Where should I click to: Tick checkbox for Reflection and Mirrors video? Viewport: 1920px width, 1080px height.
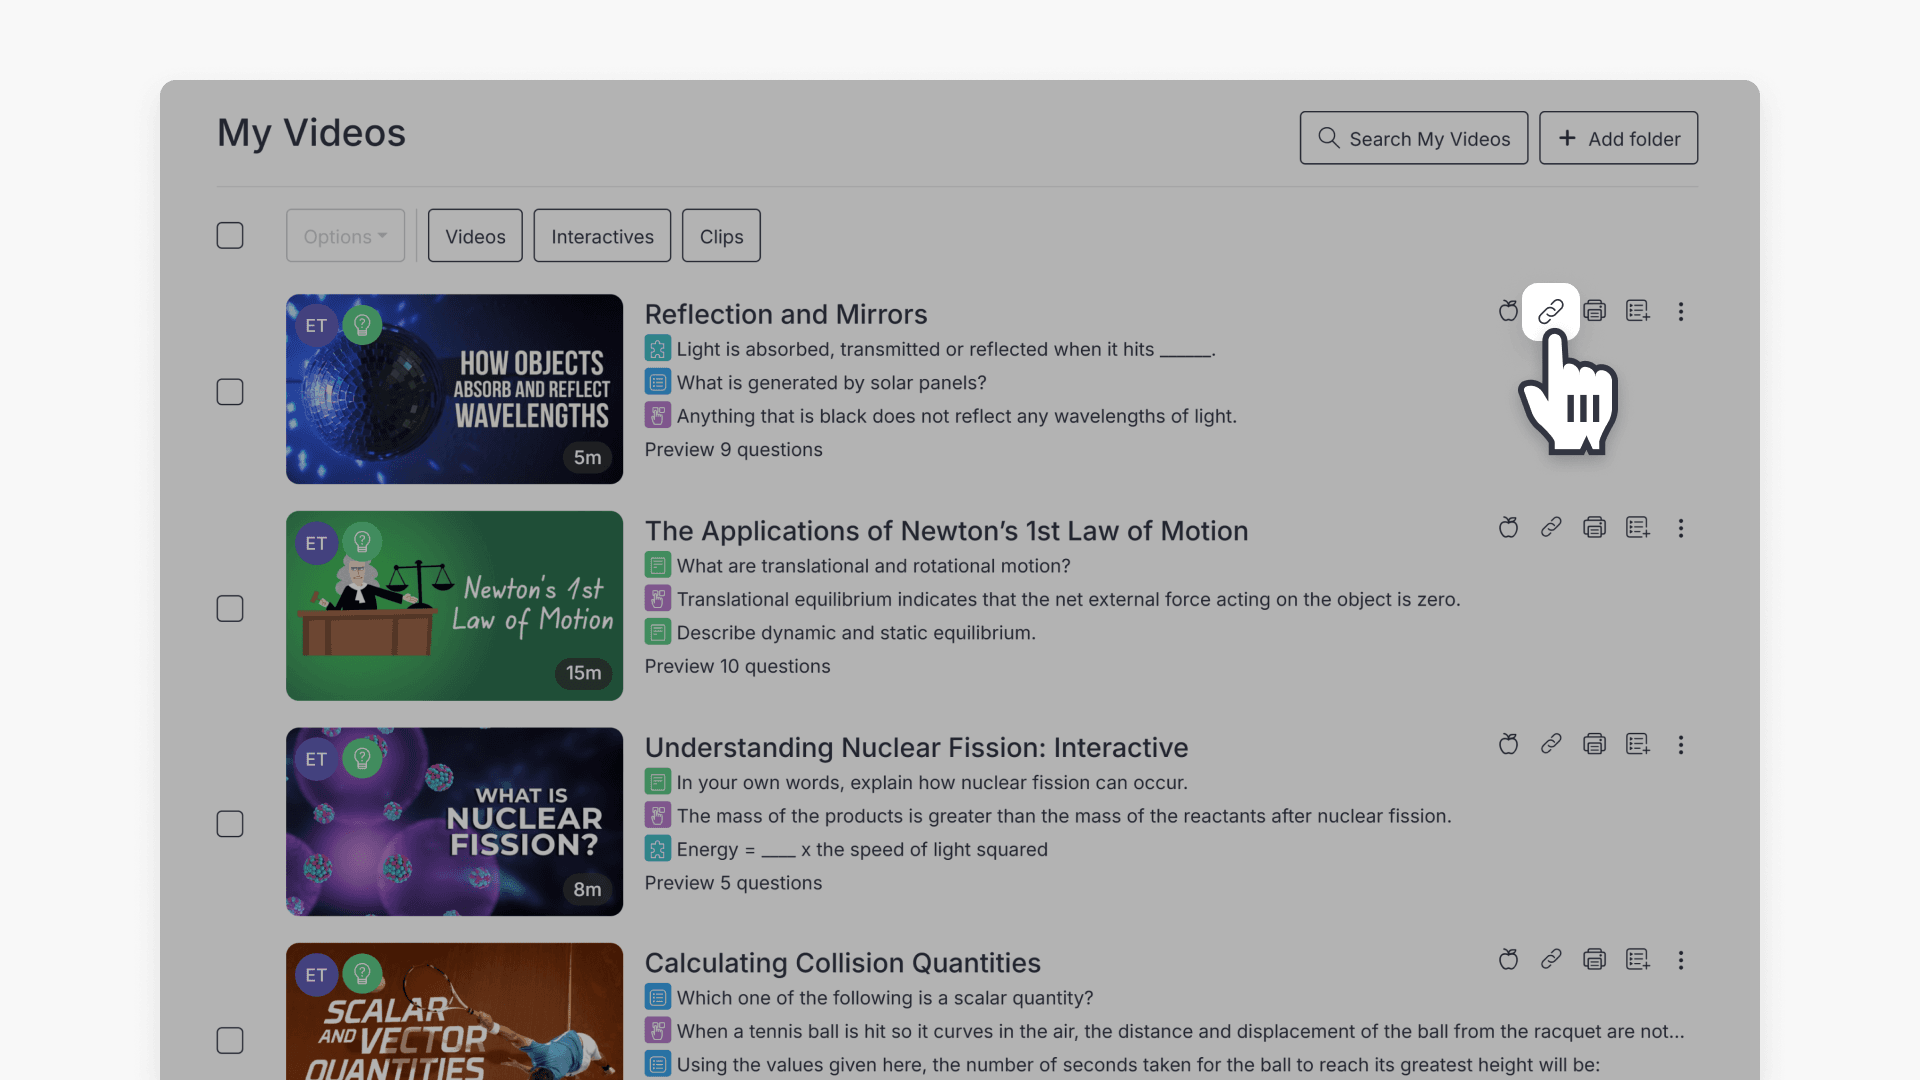[x=230, y=392]
